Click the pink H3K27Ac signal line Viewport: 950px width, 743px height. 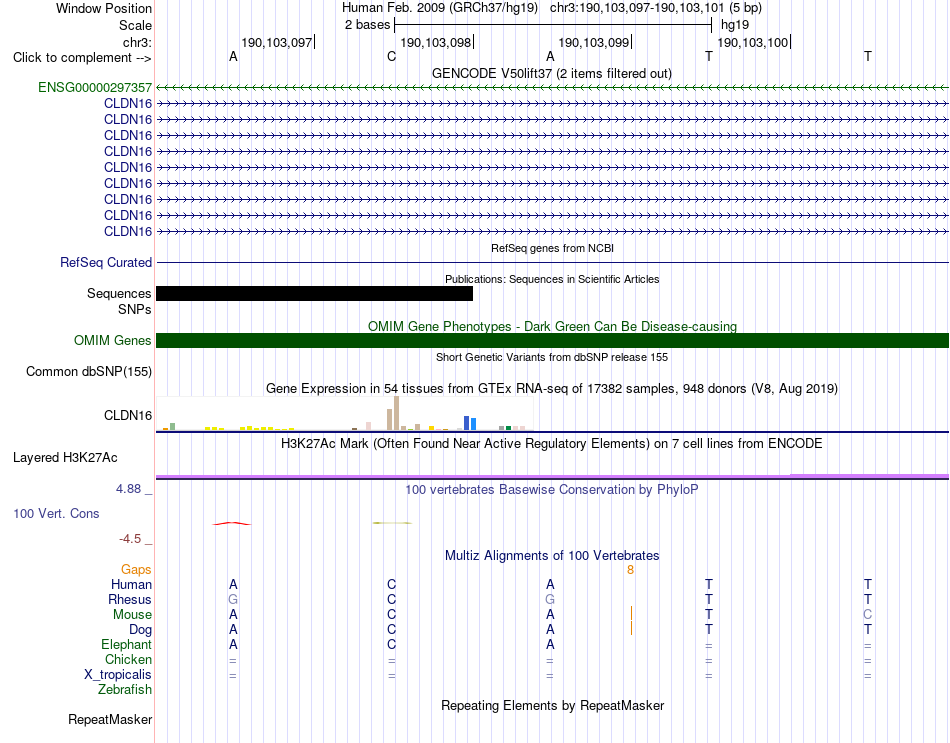(x=552, y=476)
